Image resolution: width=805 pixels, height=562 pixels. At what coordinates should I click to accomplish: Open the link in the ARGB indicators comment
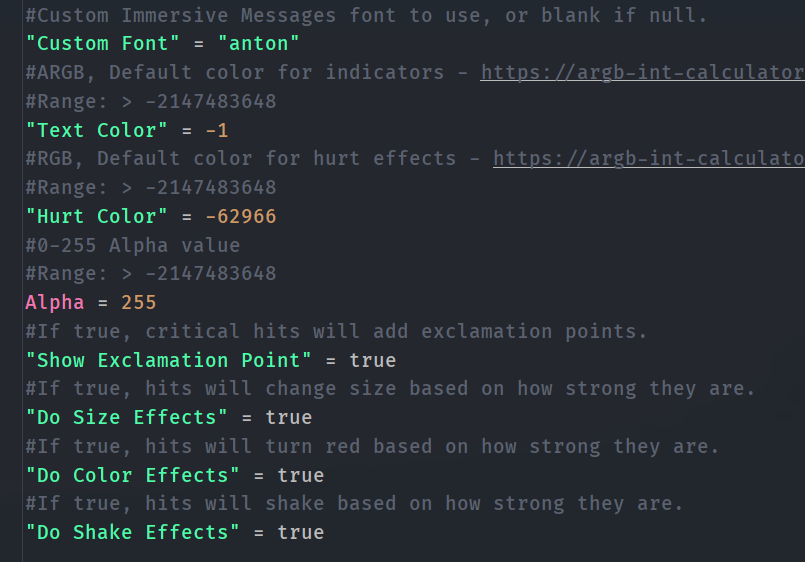click(642, 72)
